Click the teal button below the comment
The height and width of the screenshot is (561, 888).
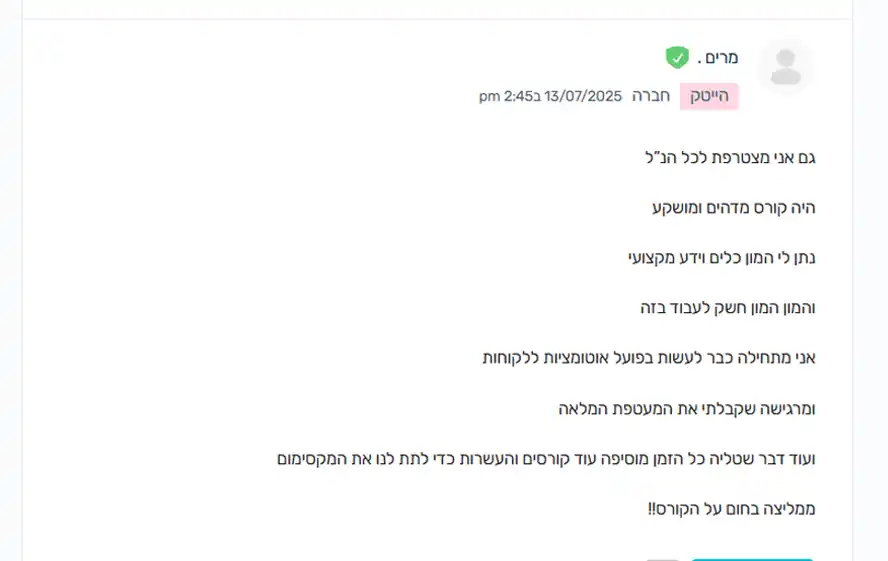pyautogui.click(x=752, y=559)
